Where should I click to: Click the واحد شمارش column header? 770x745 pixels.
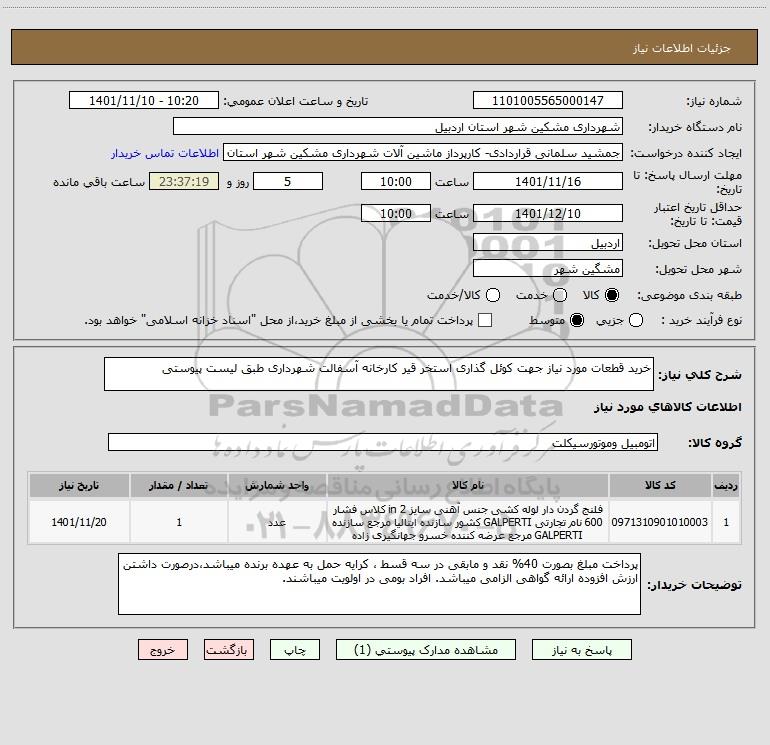(x=277, y=486)
